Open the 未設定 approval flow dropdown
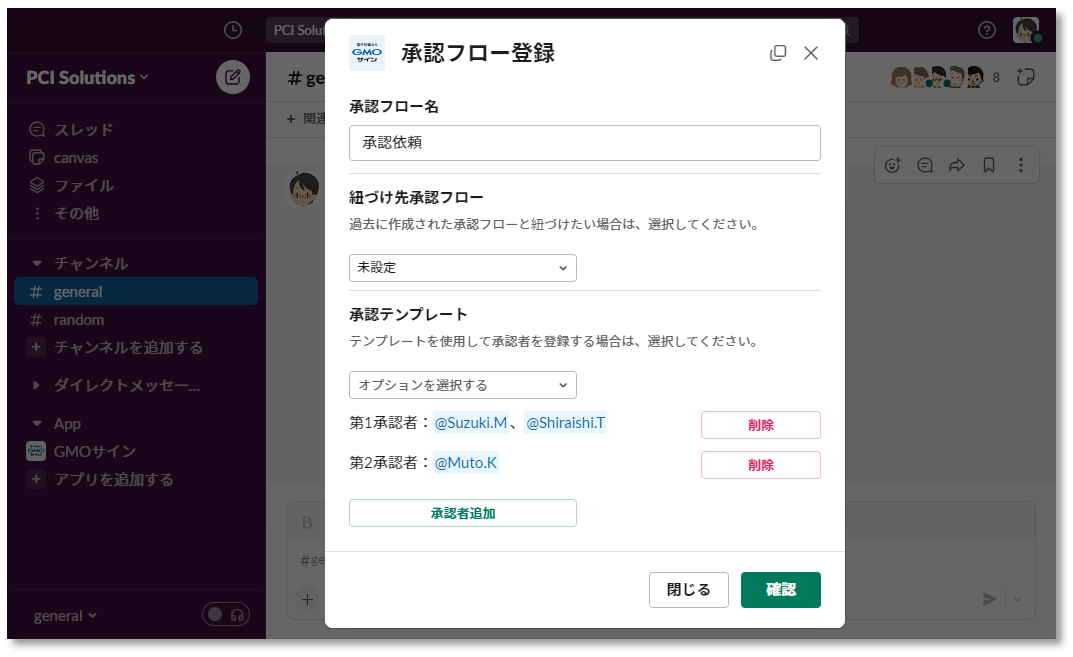Image resolution: width=1073 pixels, height=657 pixels. pyautogui.click(x=462, y=268)
